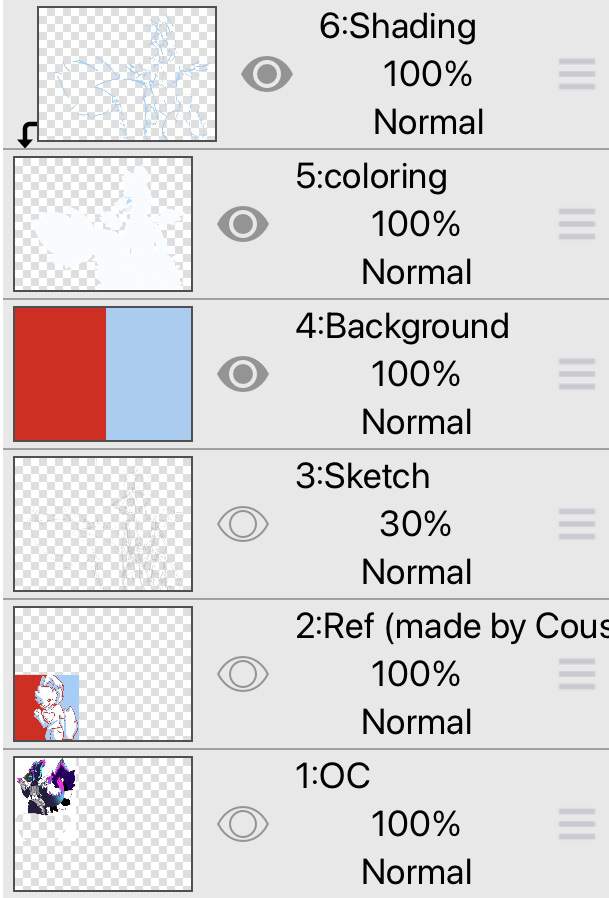Image resolution: width=609 pixels, height=898 pixels.
Task: Click the 3:Sketch layer name
Action: pos(363,476)
